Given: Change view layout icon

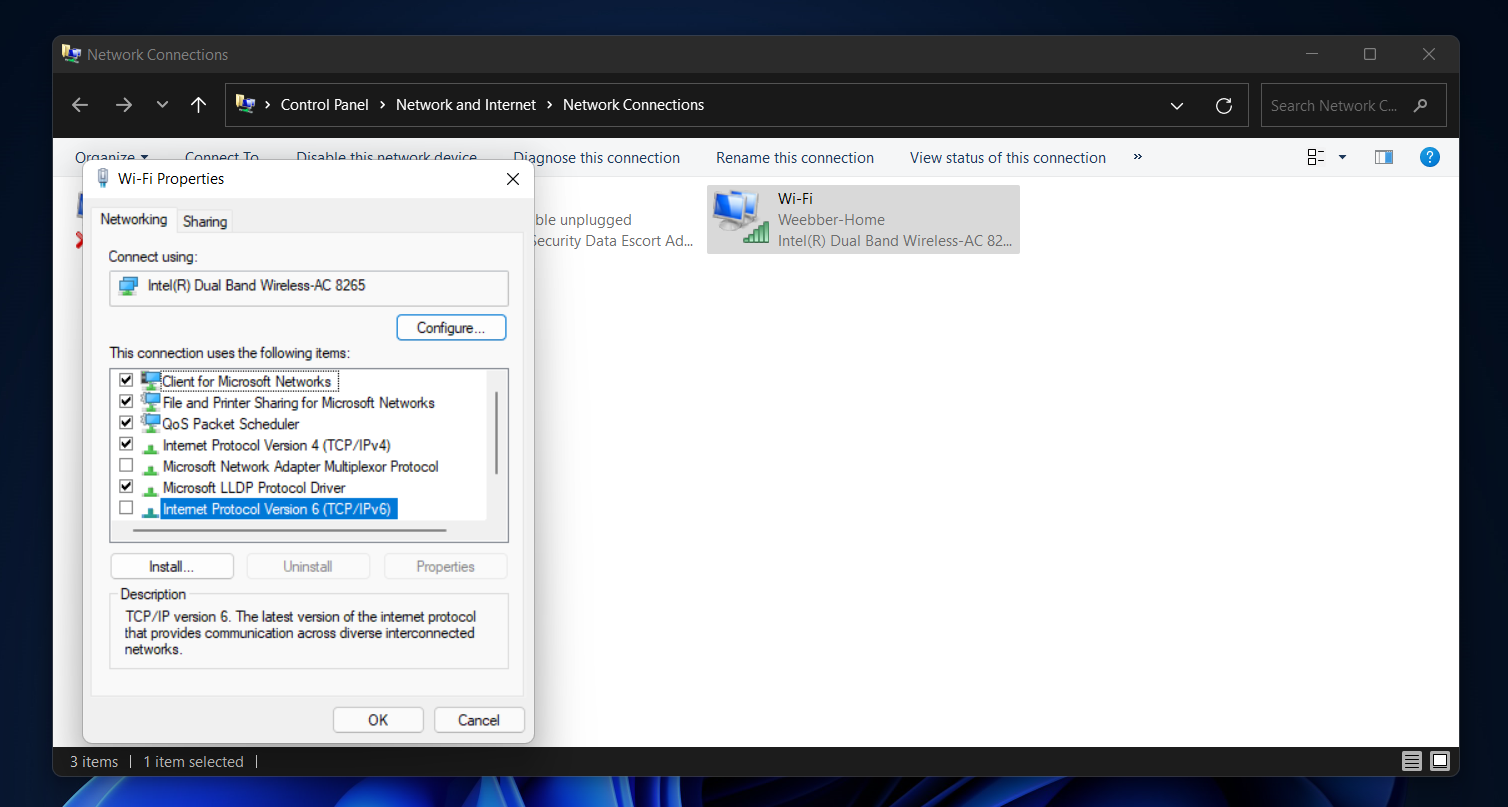Looking at the screenshot, I should 1316,157.
